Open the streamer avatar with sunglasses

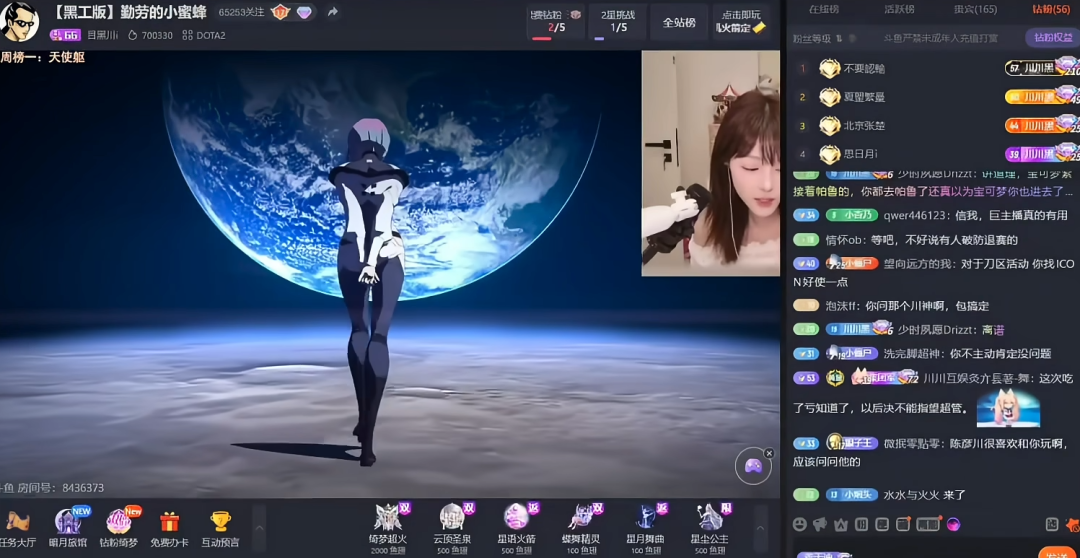pyautogui.click(x=19, y=21)
